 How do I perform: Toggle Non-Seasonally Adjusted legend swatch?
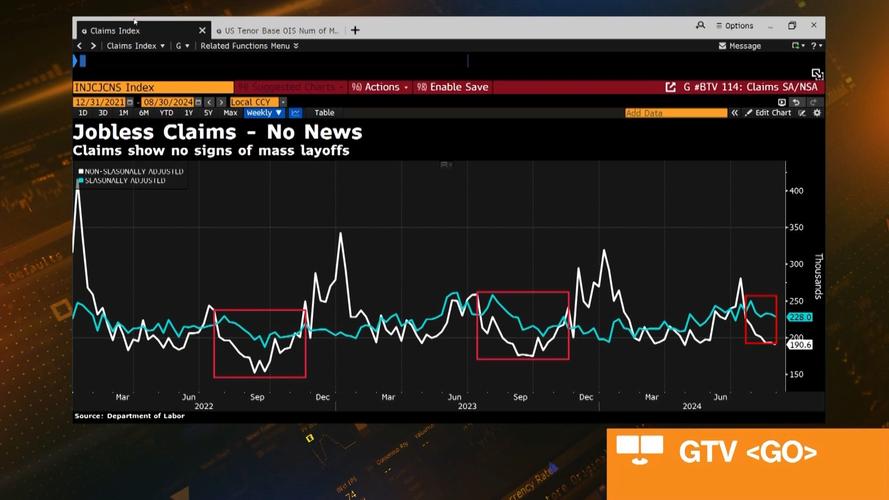point(81,171)
